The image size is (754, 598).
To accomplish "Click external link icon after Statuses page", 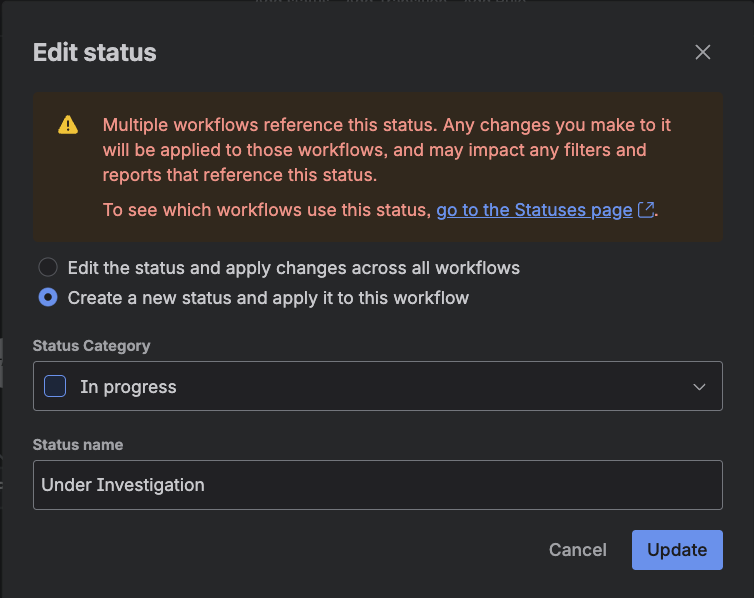I will click(x=647, y=210).
